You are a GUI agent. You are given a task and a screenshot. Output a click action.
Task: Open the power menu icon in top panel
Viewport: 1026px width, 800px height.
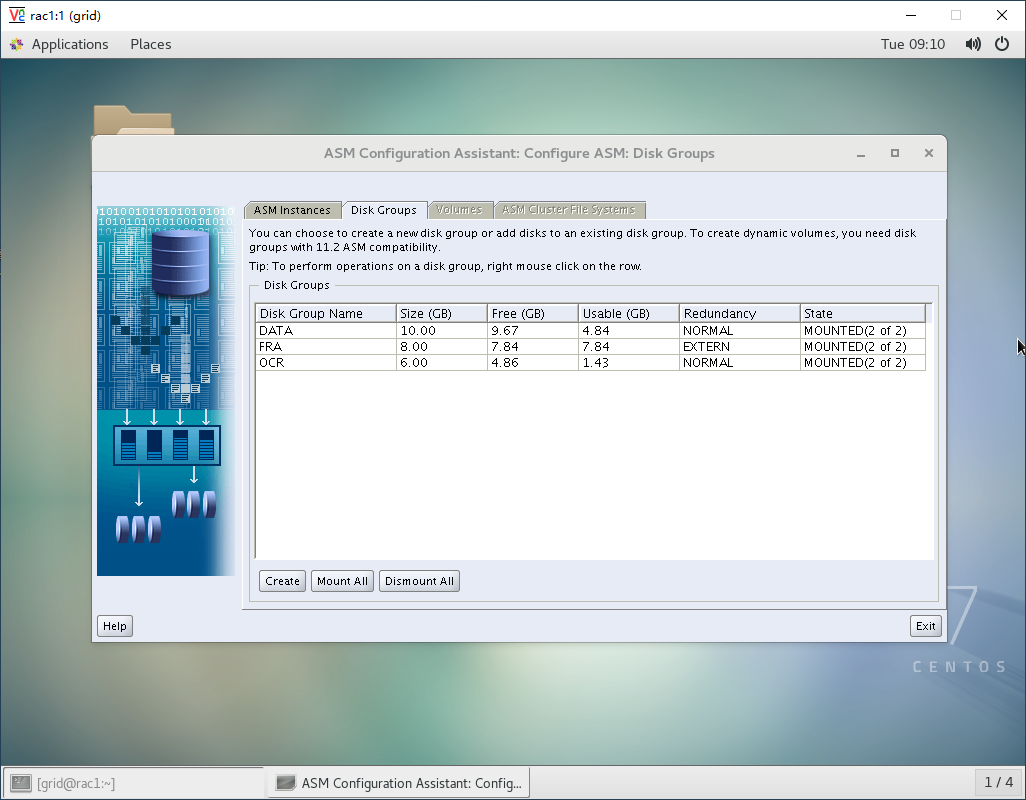[1002, 44]
